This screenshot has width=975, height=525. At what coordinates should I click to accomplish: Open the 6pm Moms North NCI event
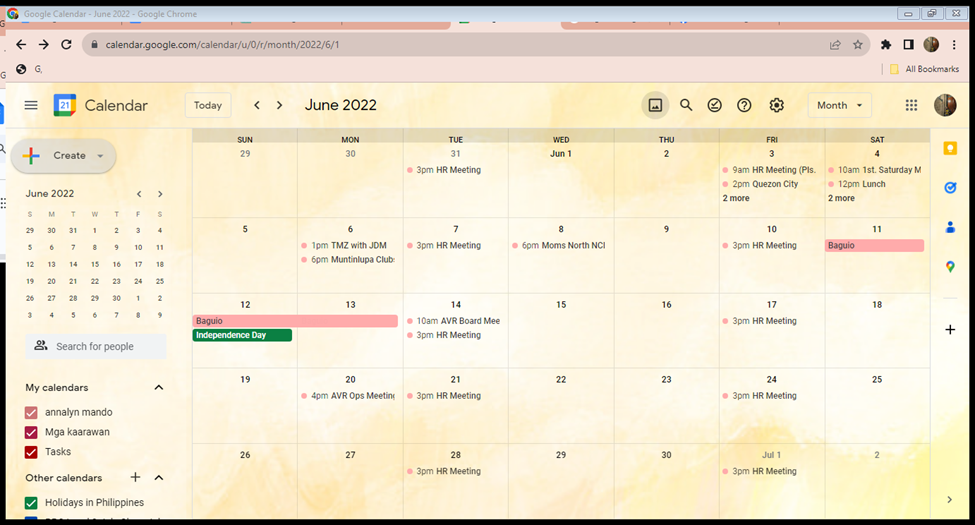coord(560,245)
